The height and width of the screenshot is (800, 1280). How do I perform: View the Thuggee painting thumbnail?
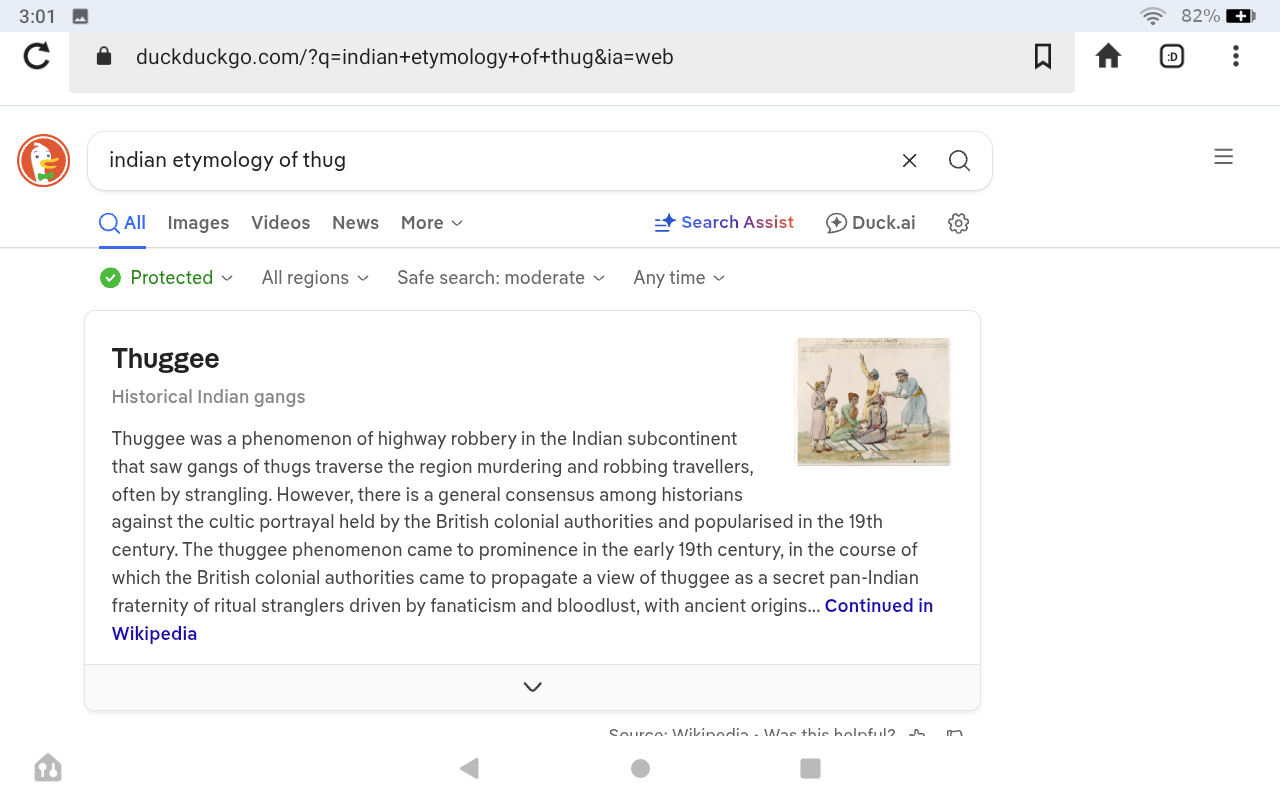(872, 401)
